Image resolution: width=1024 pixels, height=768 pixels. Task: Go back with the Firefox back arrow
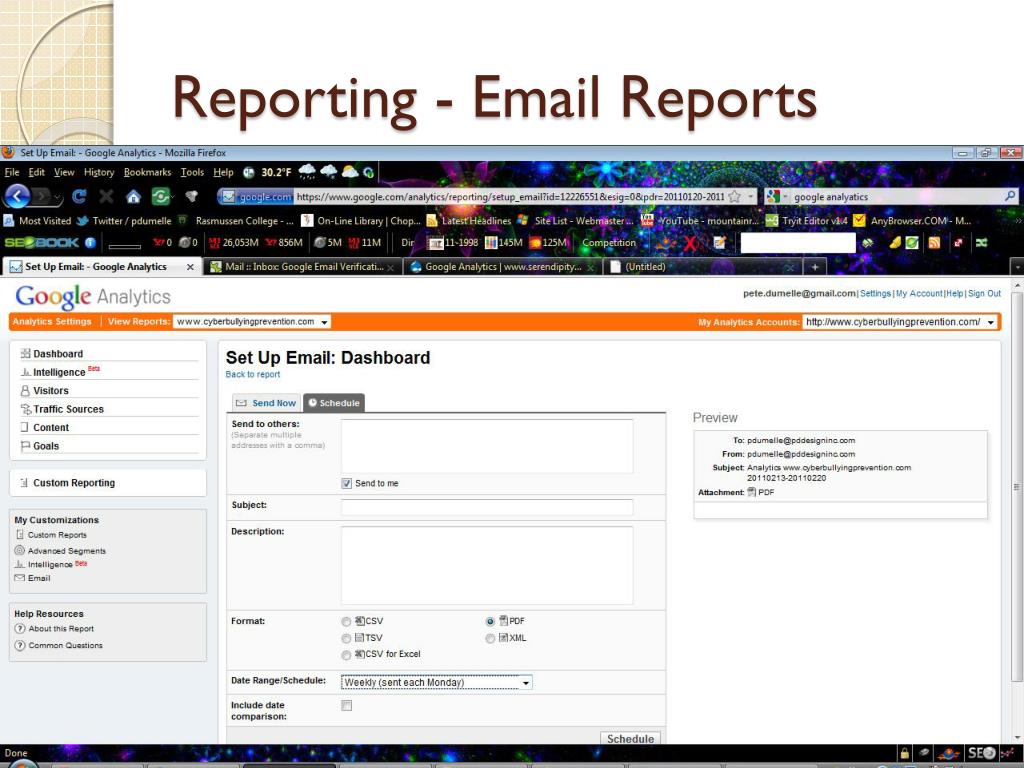click(17, 196)
